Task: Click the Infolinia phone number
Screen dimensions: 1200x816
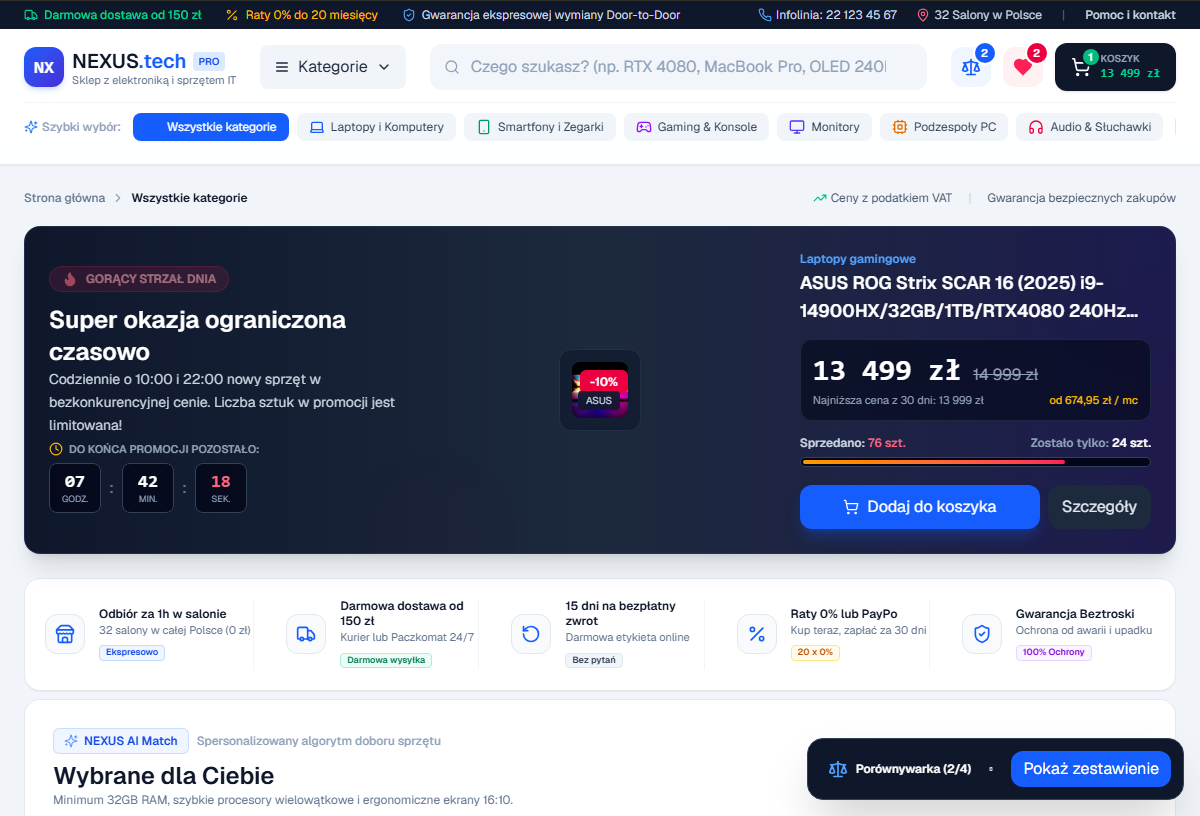Action: tap(836, 15)
